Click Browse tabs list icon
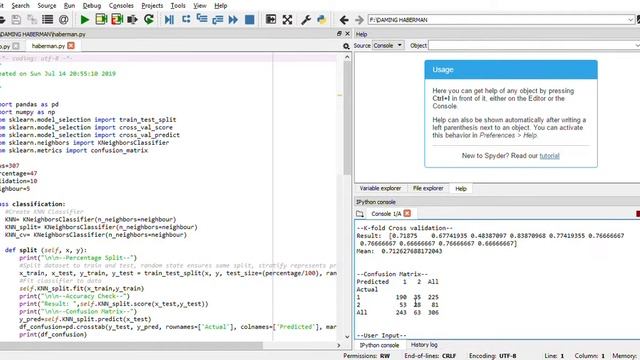The height and width of the screenshot is (360, 640). [x=47, y=19]
